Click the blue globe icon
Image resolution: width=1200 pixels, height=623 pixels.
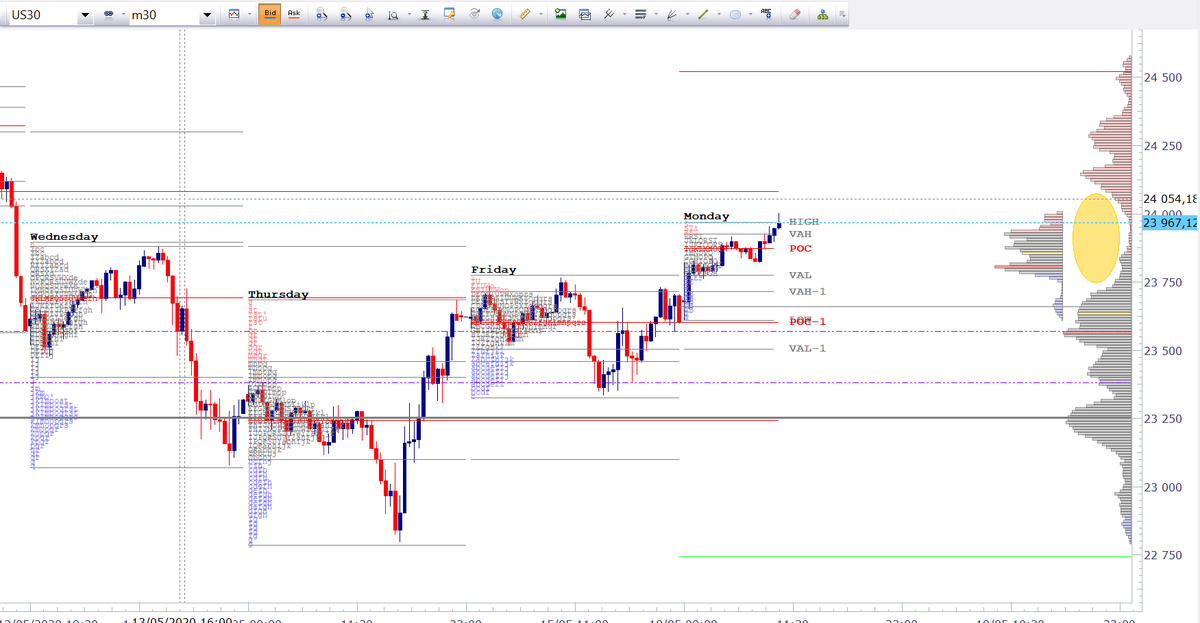pos(496,15)
